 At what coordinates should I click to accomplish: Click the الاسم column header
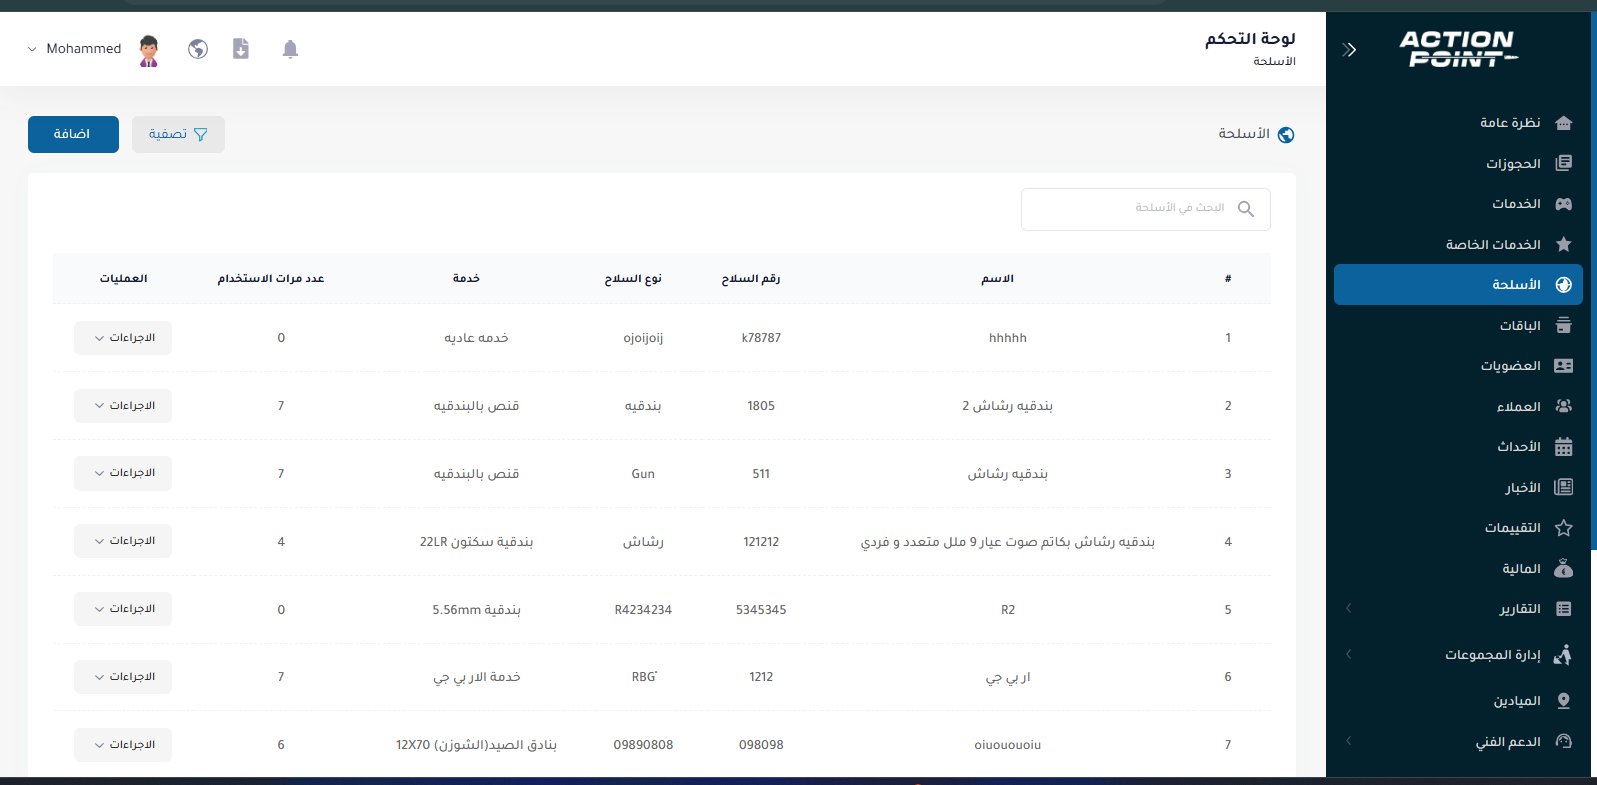[997, 279]
